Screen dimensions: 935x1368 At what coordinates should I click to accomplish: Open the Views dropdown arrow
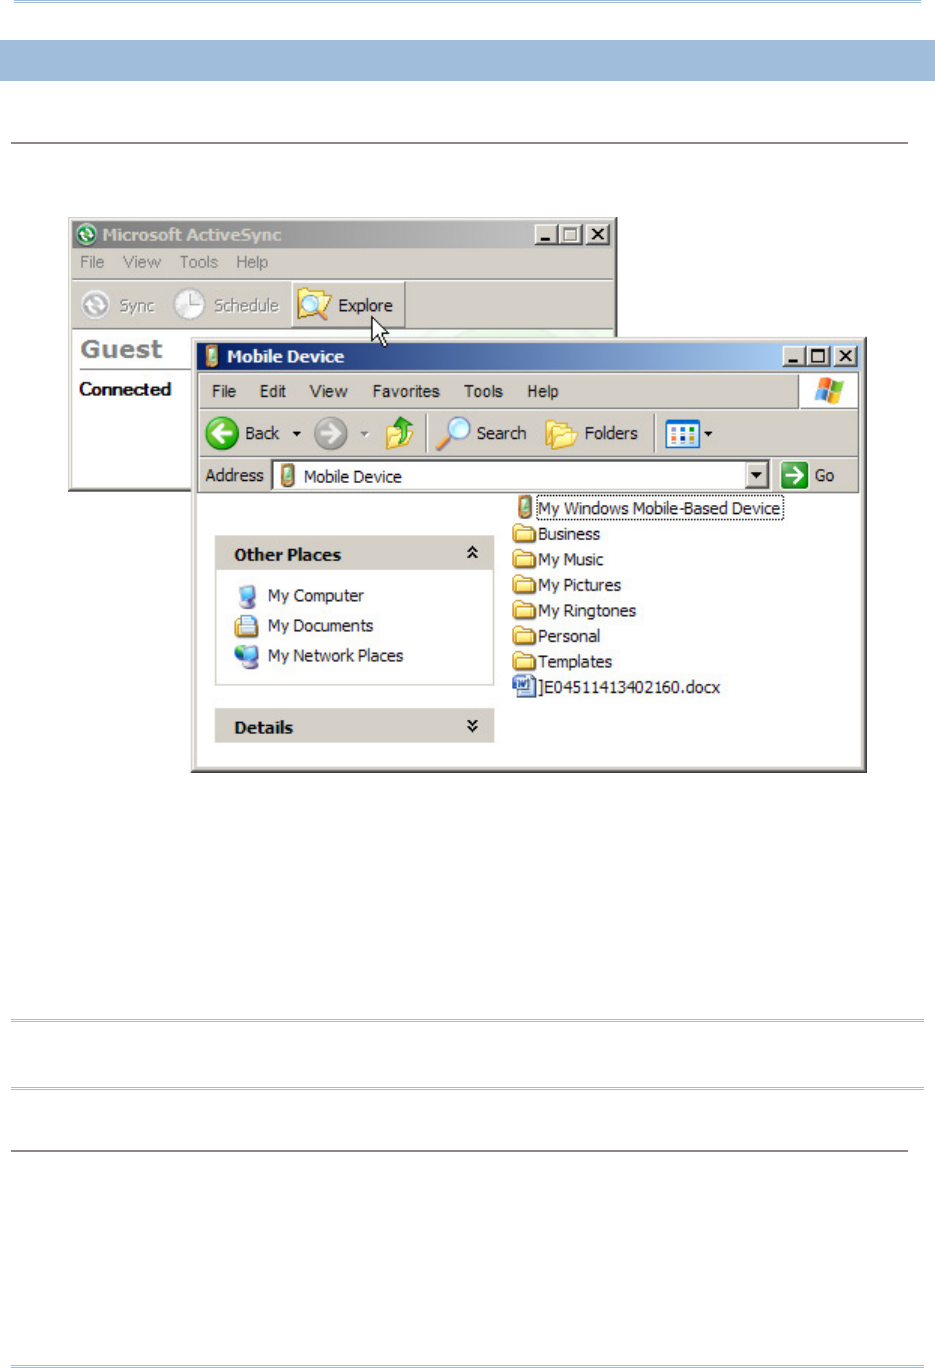[708, 434]
